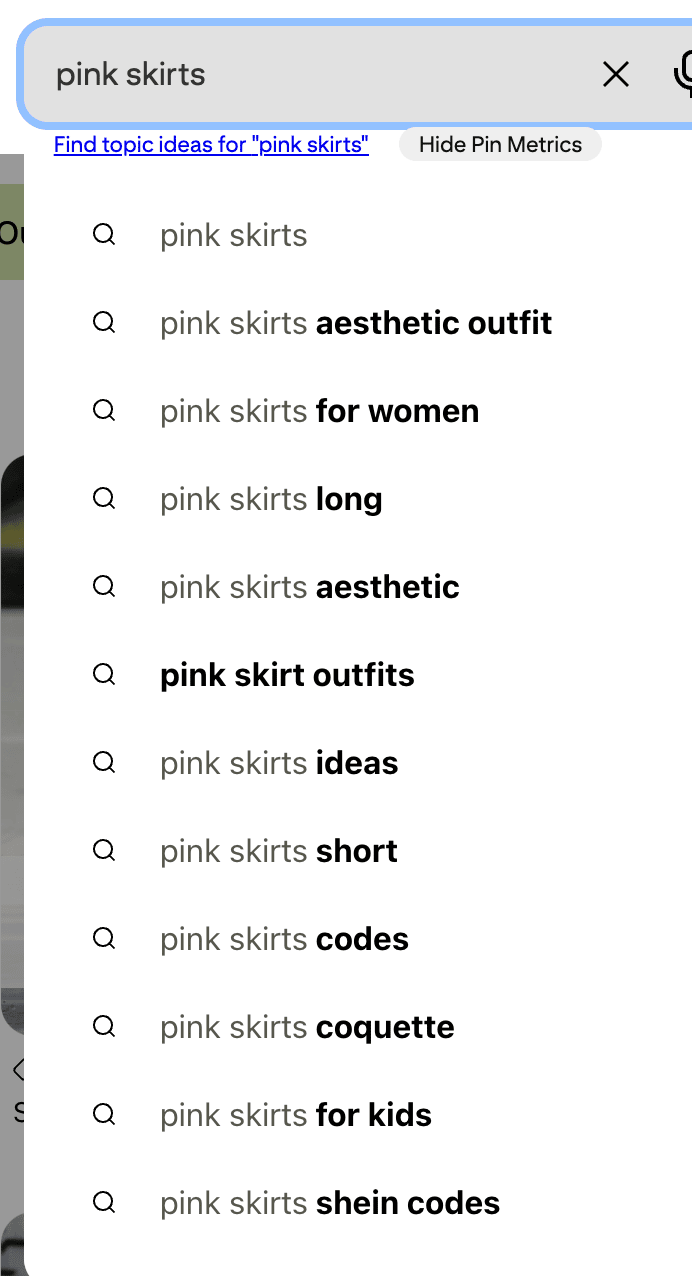This screenshot has width=692, height=1276.
Task: Select the 'pink skirts short' suggestion
Action: tap(358, 851)
